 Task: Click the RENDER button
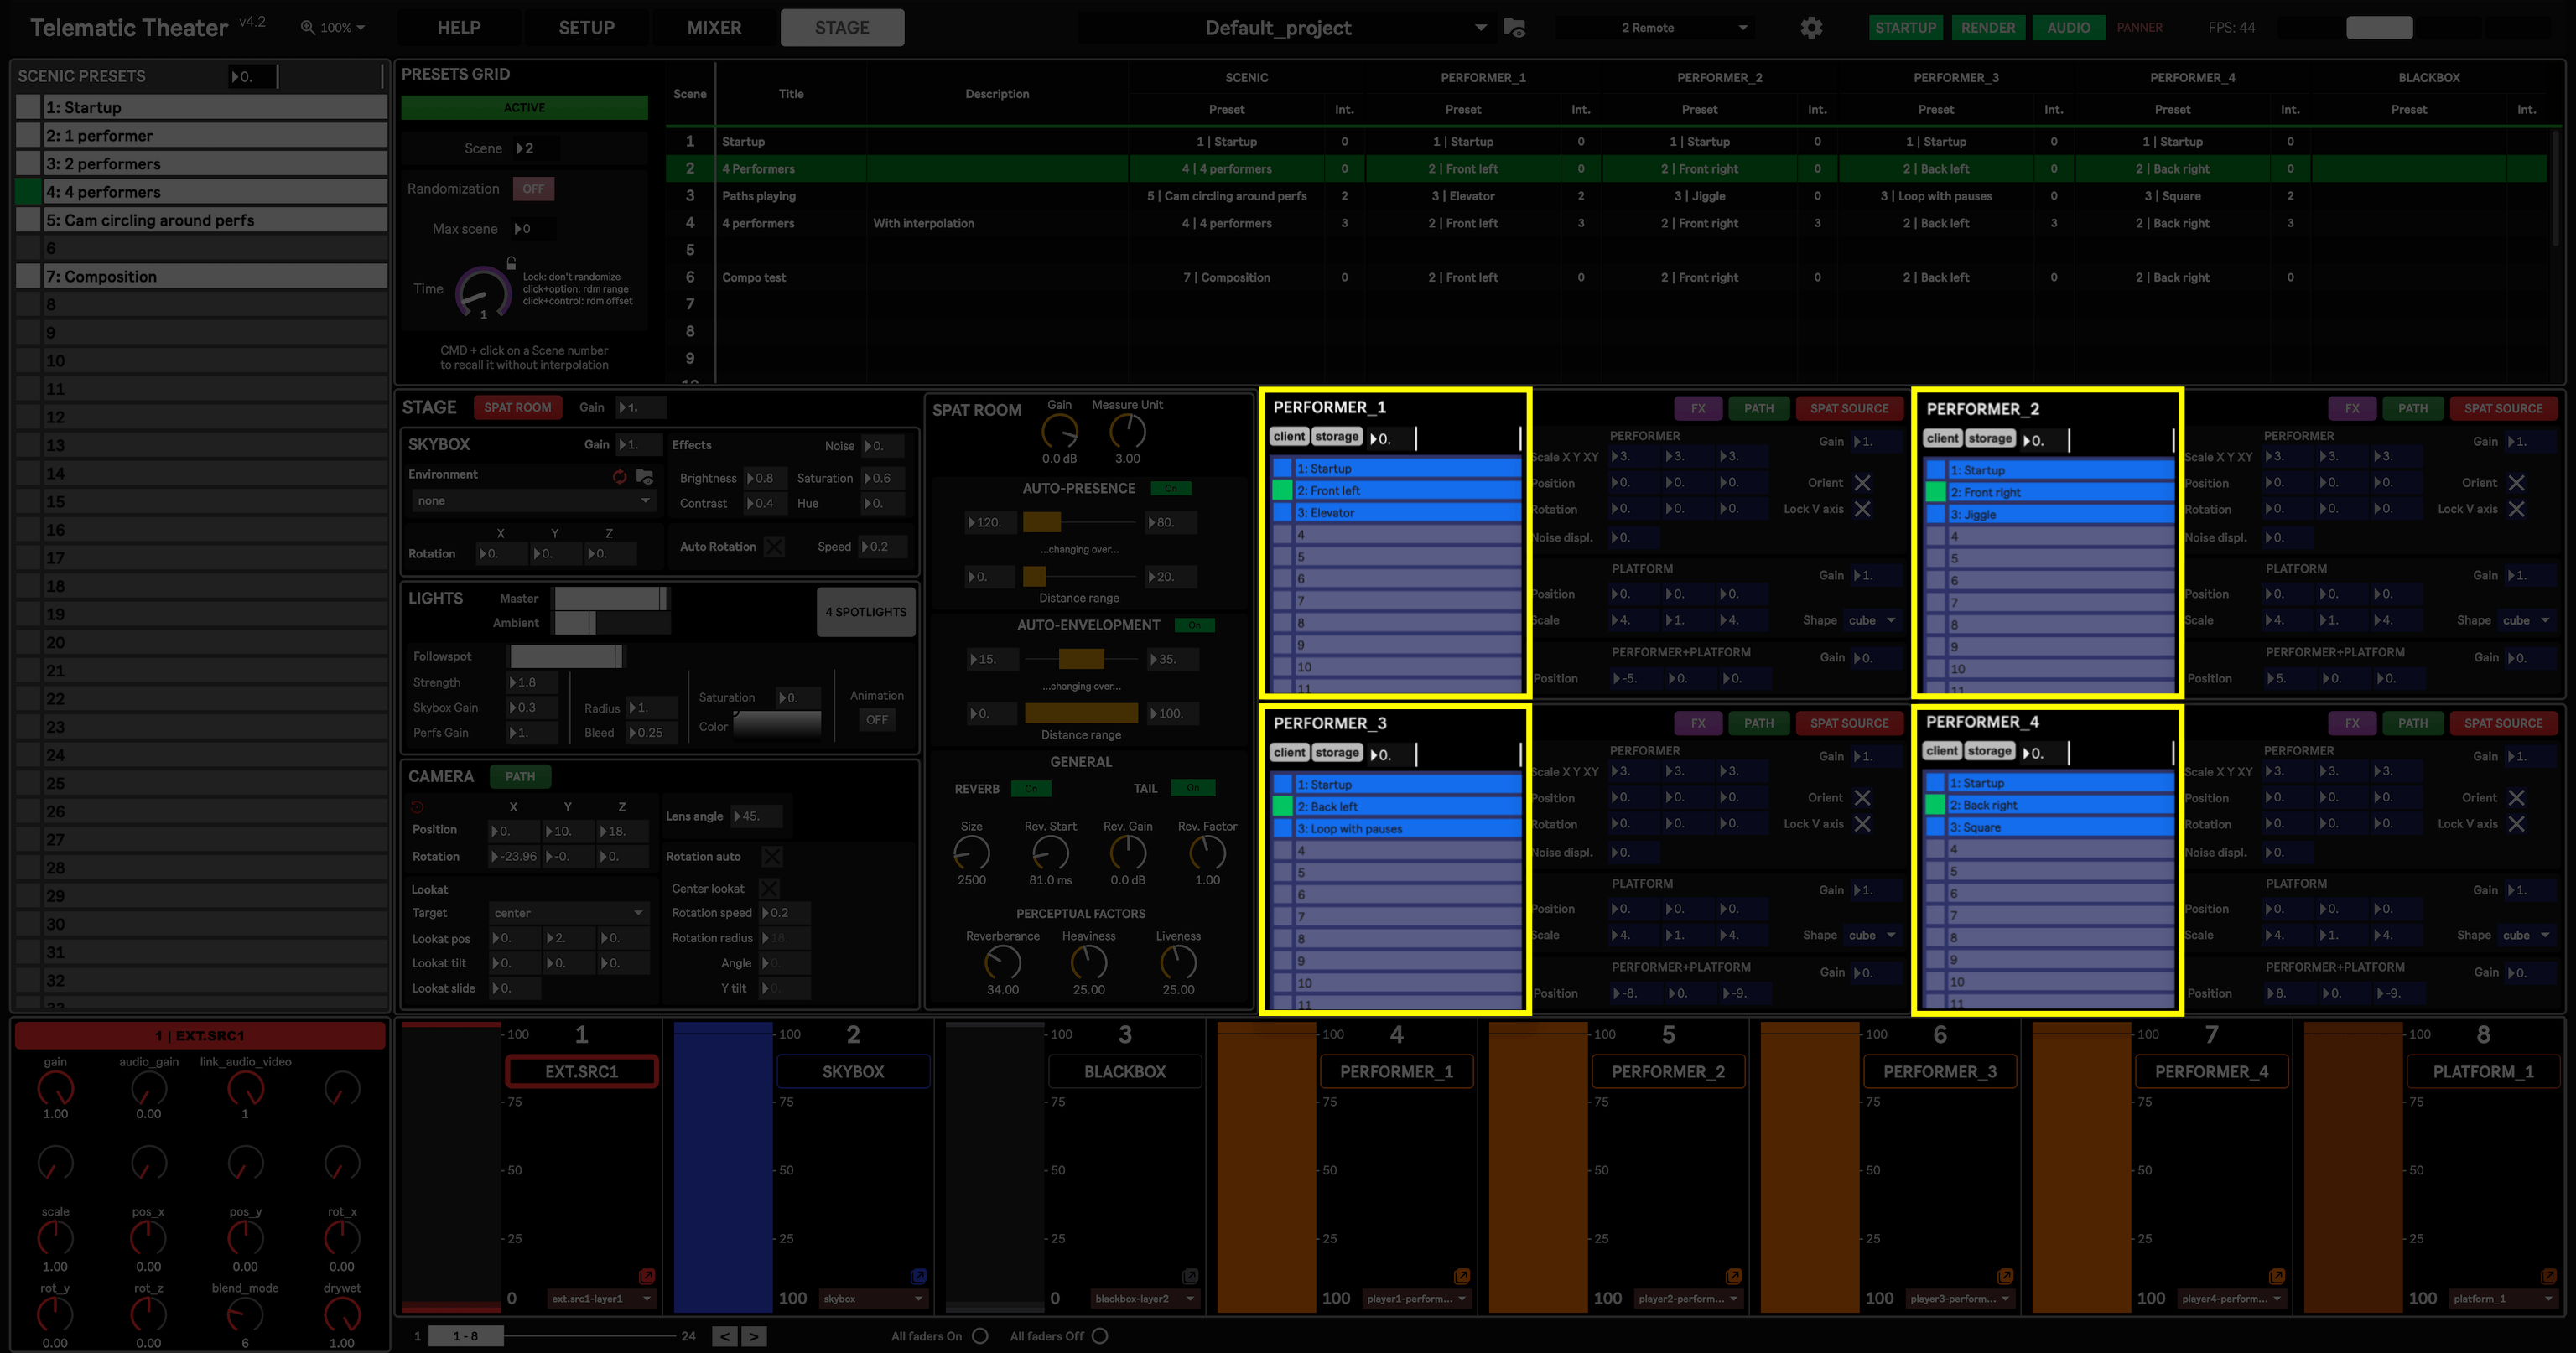pos(1988,28)
